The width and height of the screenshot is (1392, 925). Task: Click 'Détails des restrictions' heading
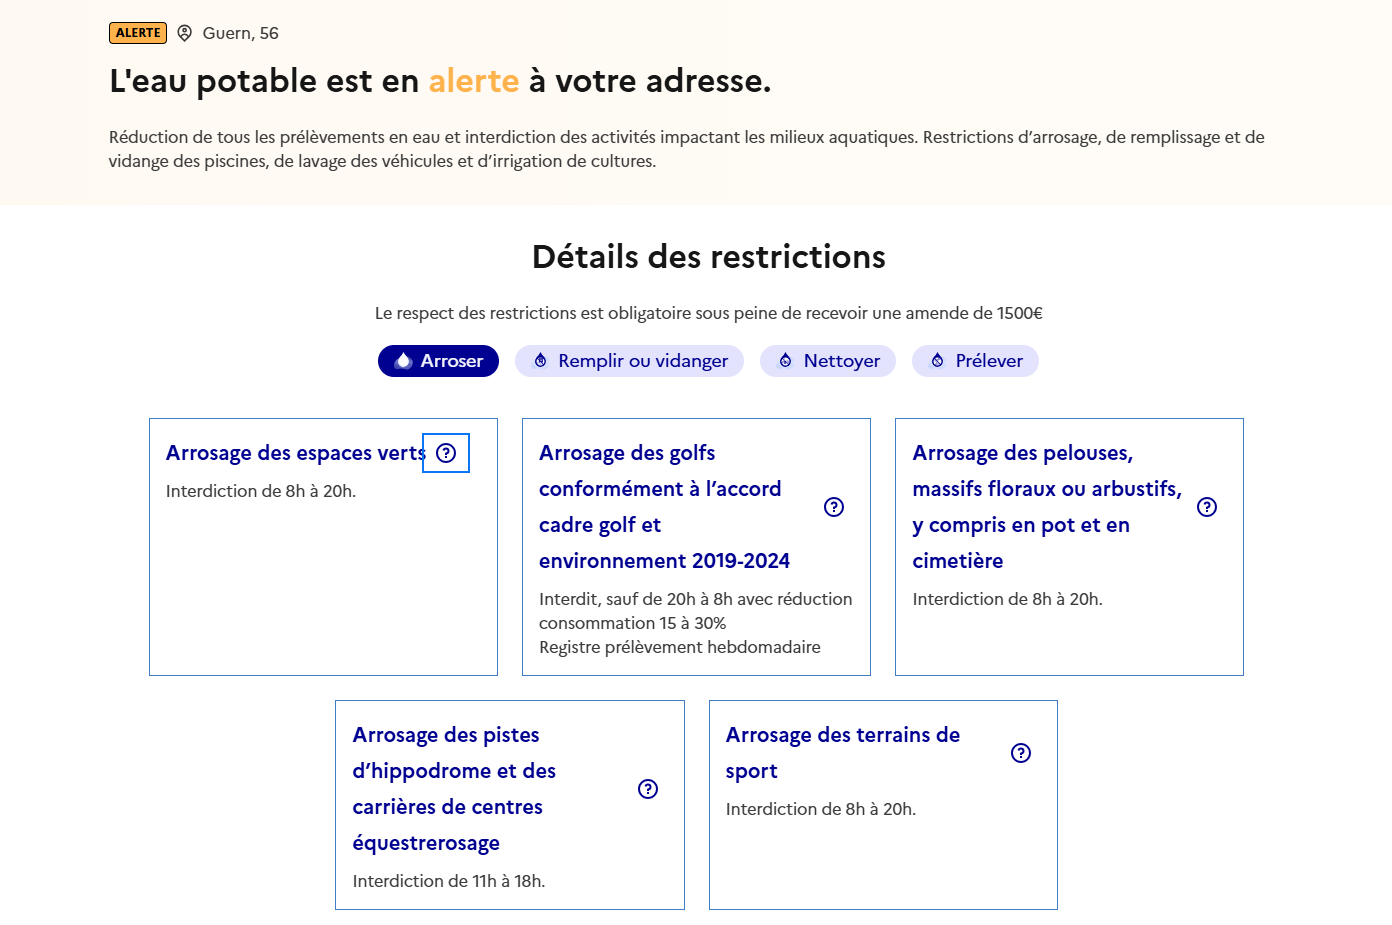click(709, 257)
